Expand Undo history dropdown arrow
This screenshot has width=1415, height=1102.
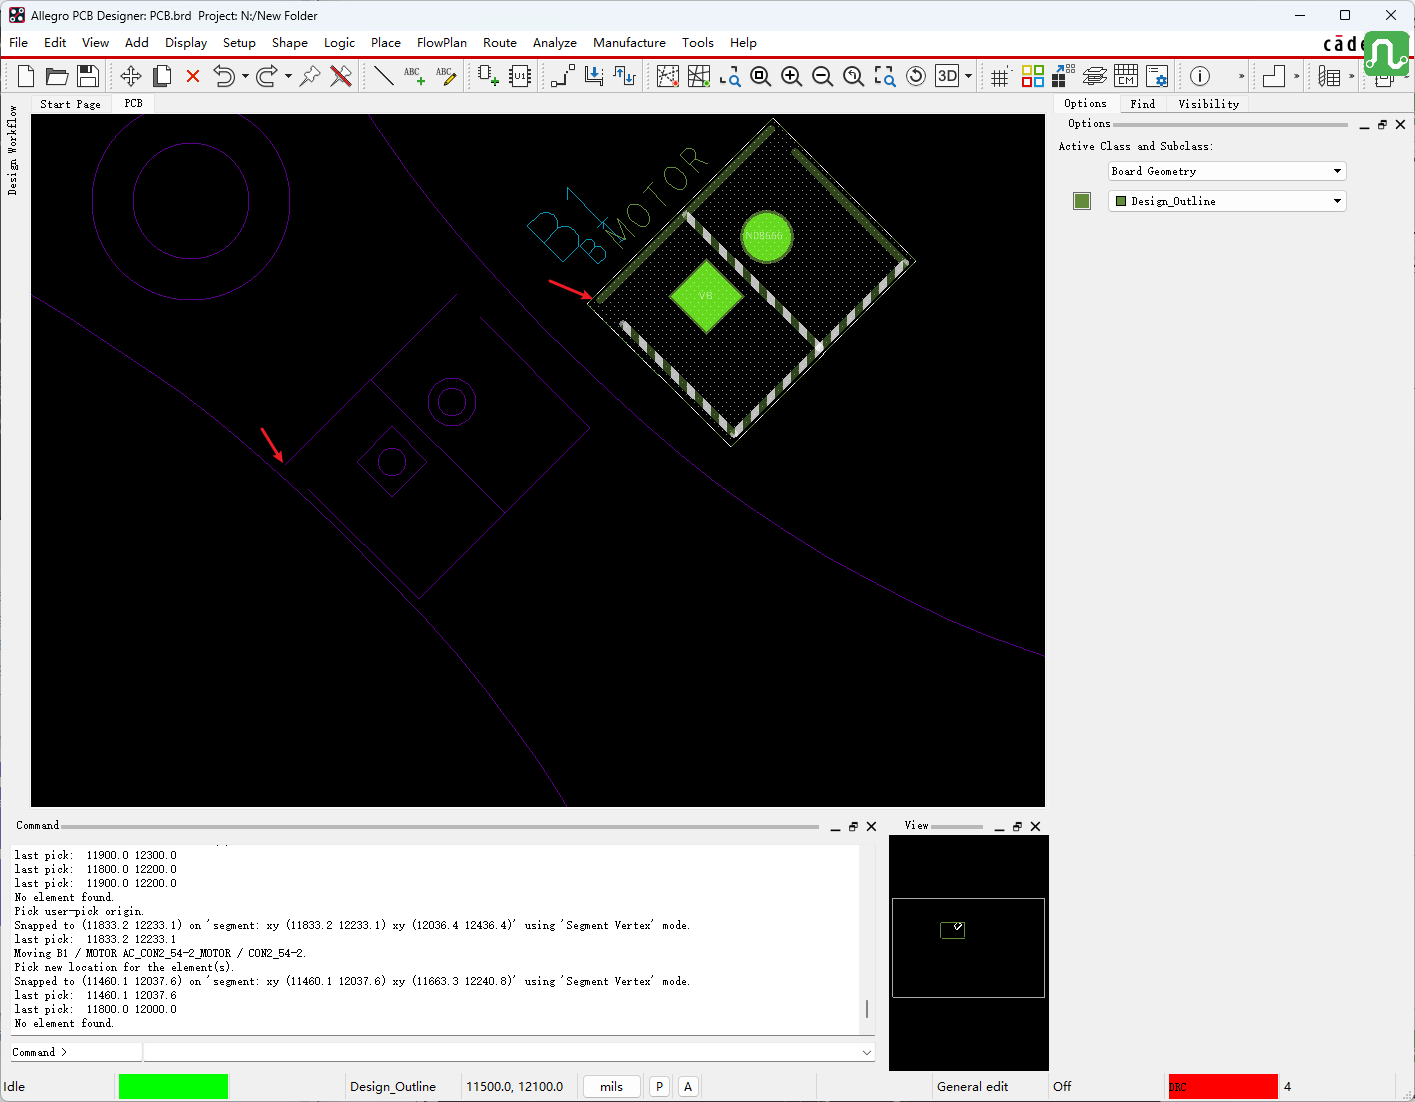point(245,76)
